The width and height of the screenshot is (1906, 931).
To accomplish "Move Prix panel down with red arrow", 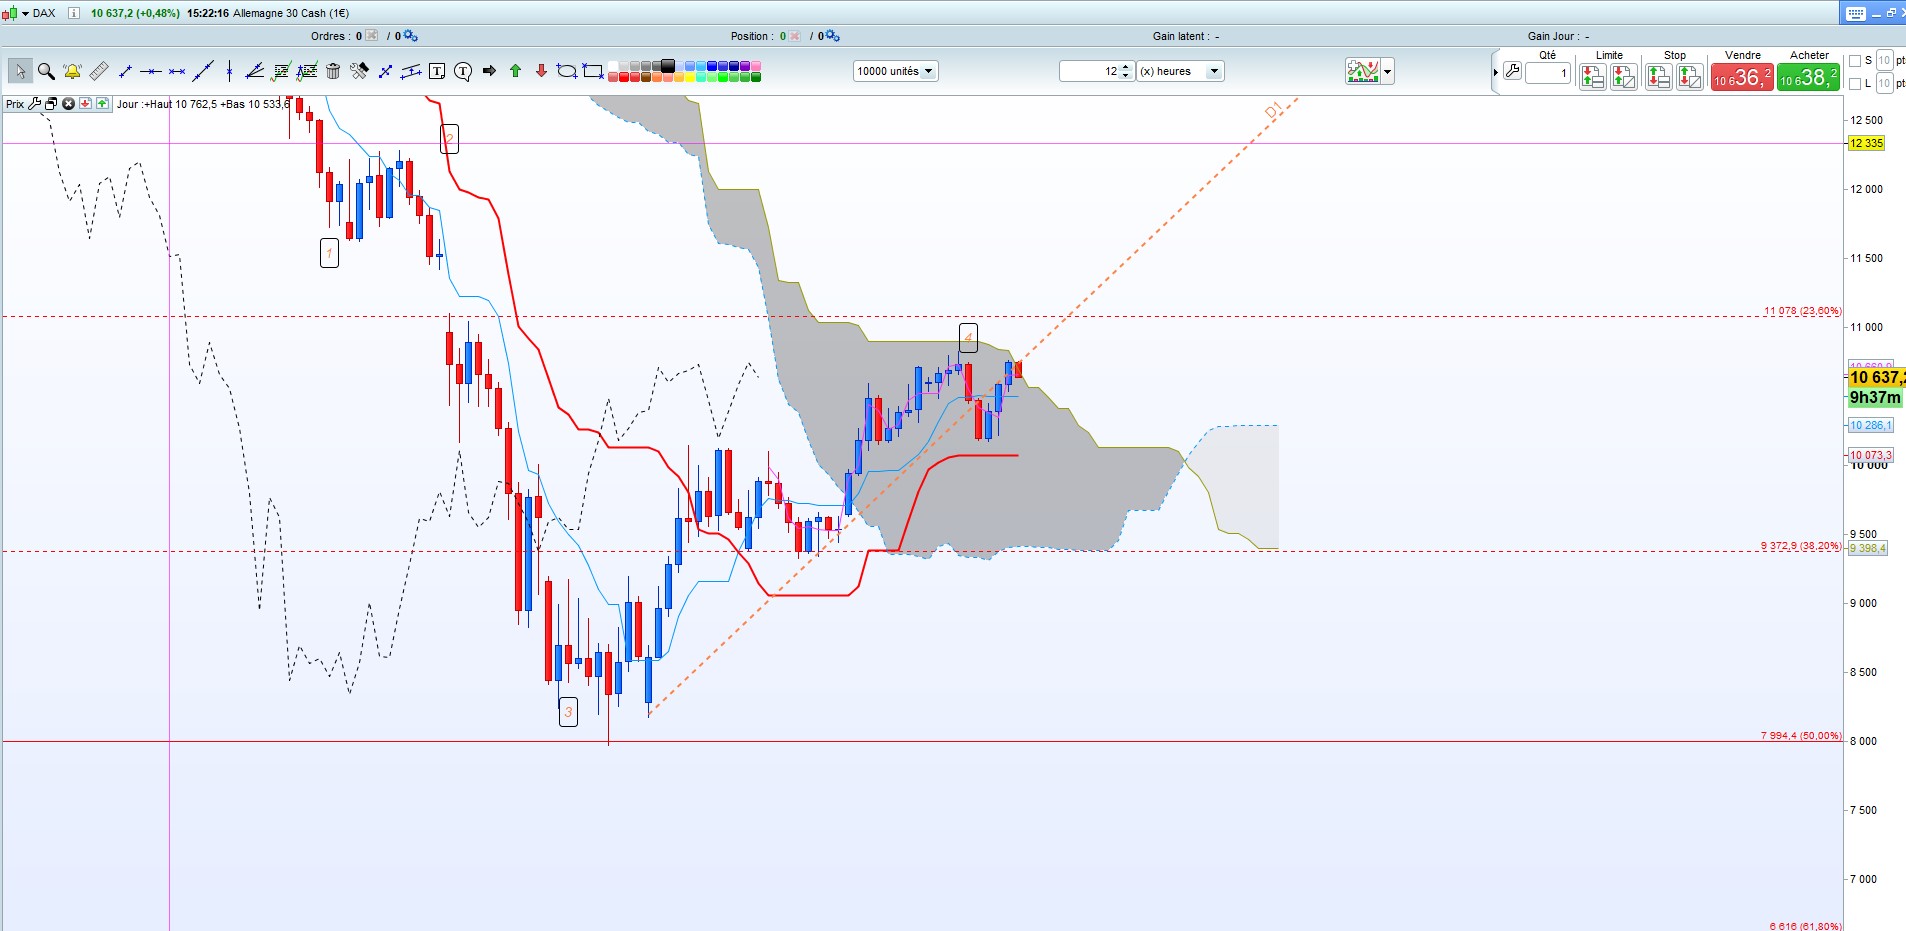I will pos(85,104).
